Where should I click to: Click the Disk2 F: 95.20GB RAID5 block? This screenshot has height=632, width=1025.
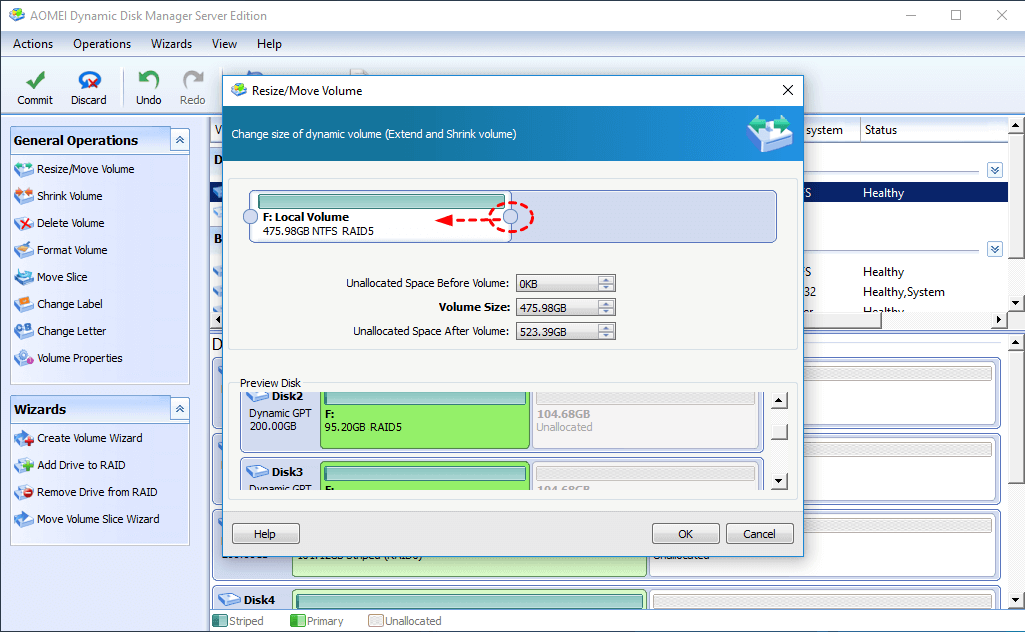tap(425, 420)
